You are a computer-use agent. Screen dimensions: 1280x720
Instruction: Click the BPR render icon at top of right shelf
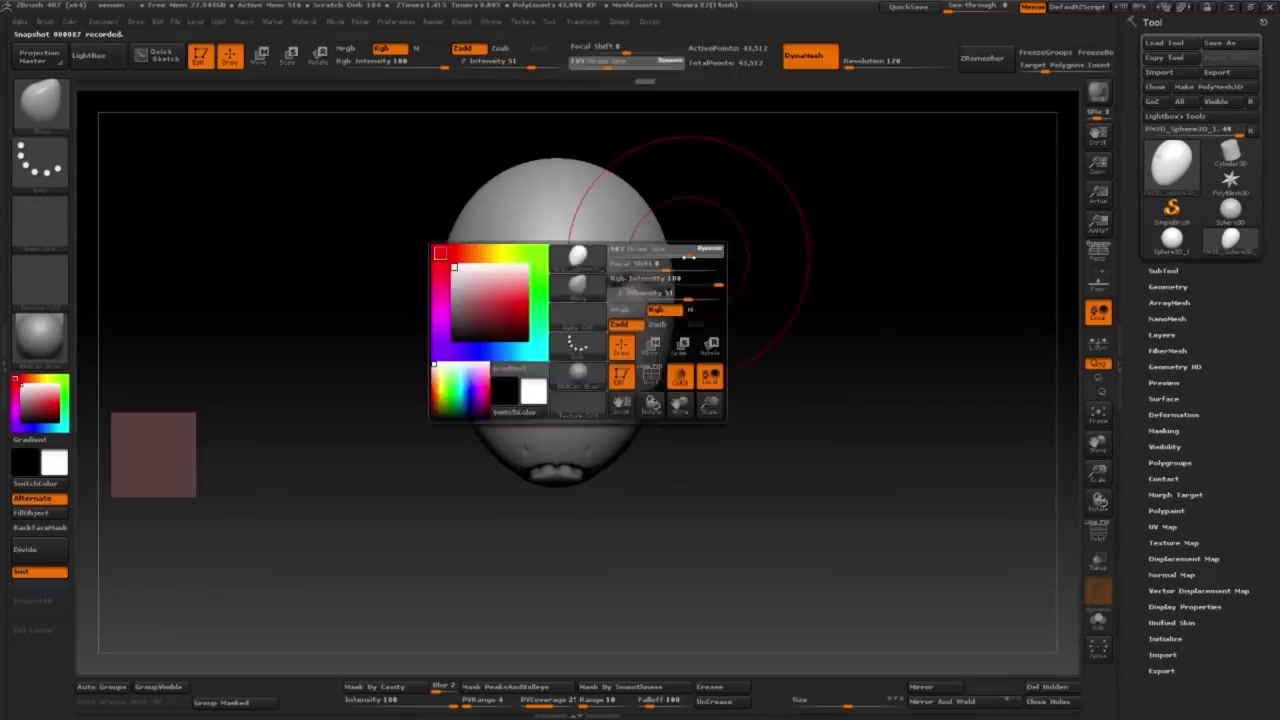(1098, 94)
